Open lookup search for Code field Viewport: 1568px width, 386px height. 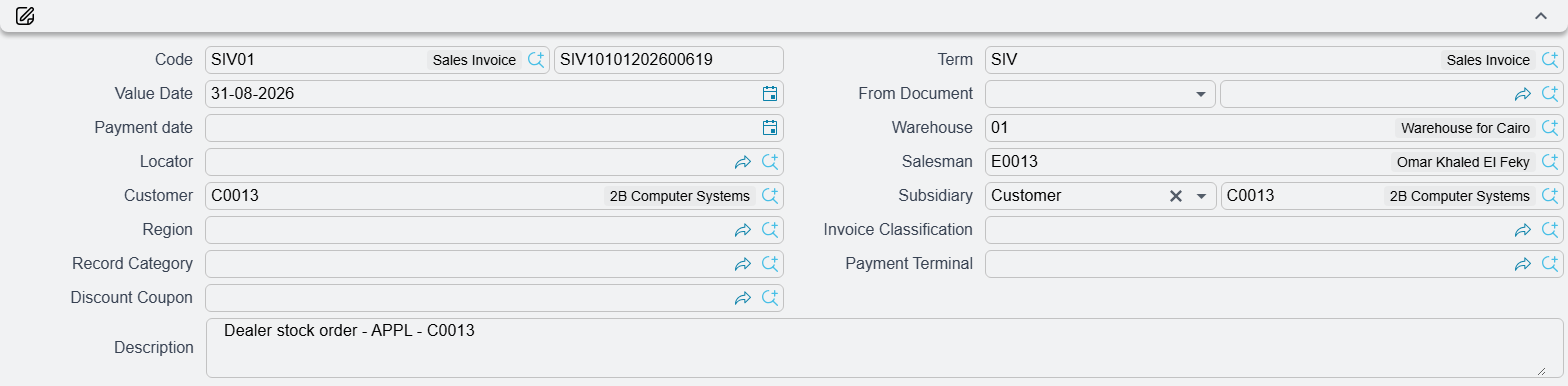pos(537,60)
